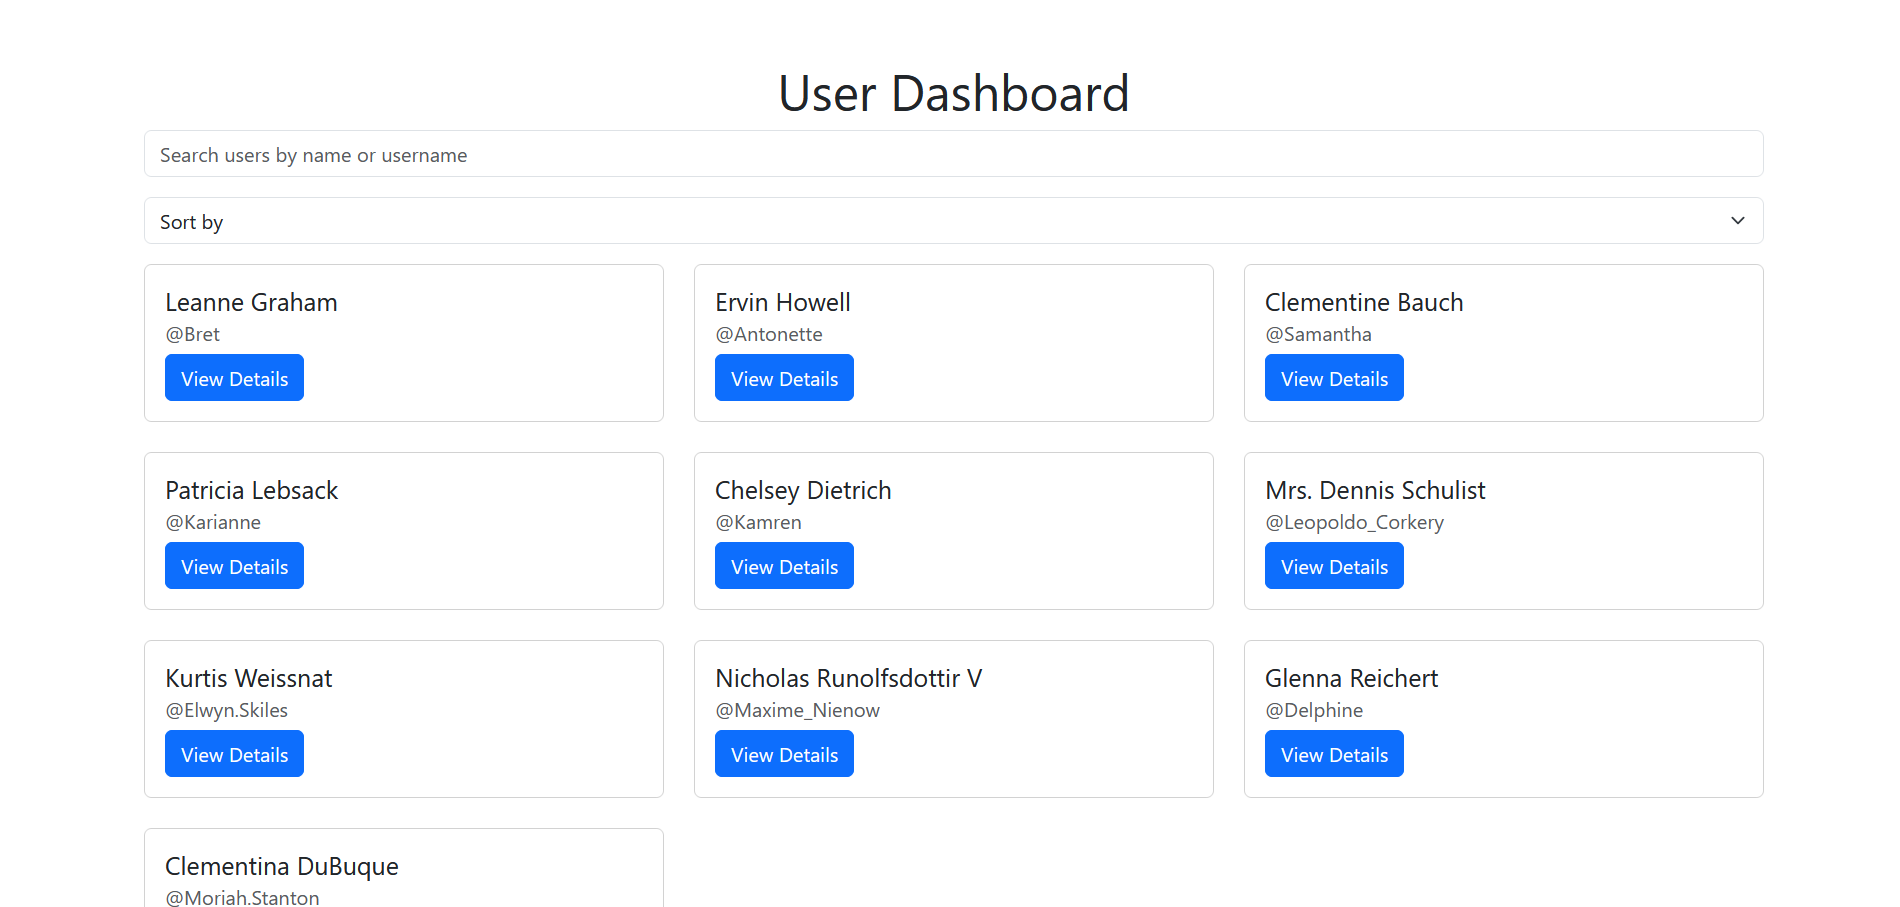Open Glenna Reichert's details
Image resolution: width=1900 pixels, height=907 pixels.
(1334, 754)
